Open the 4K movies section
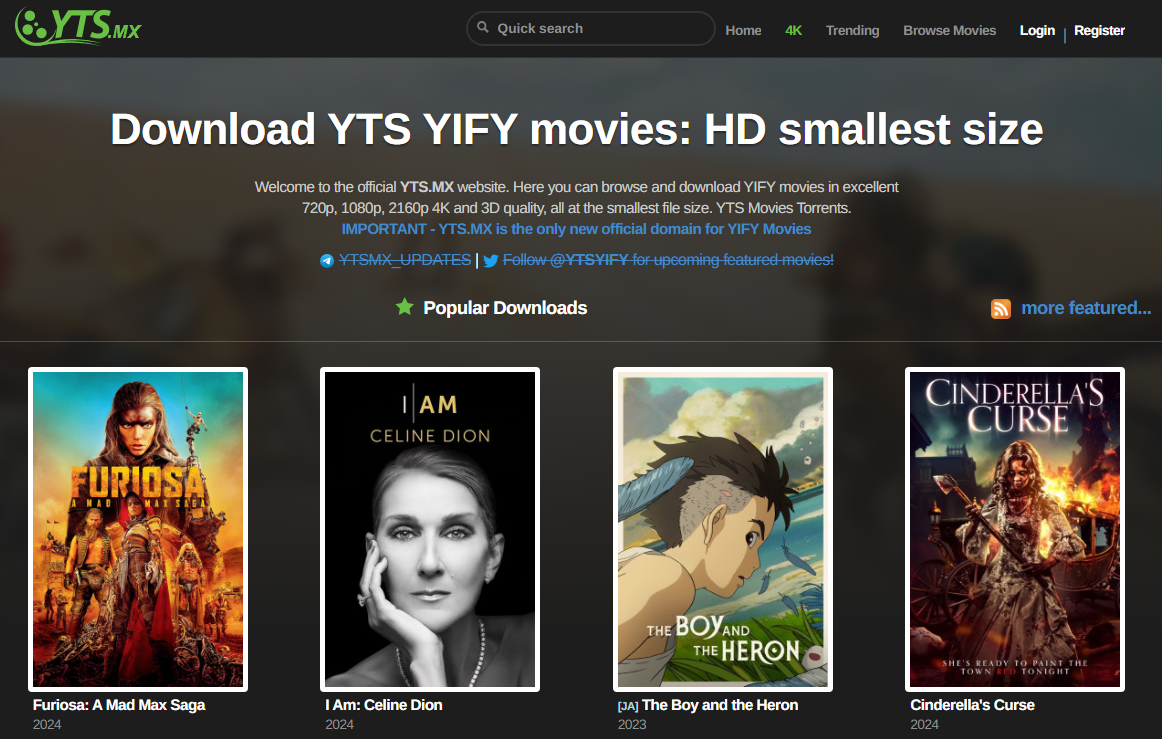 click(794, 30)
